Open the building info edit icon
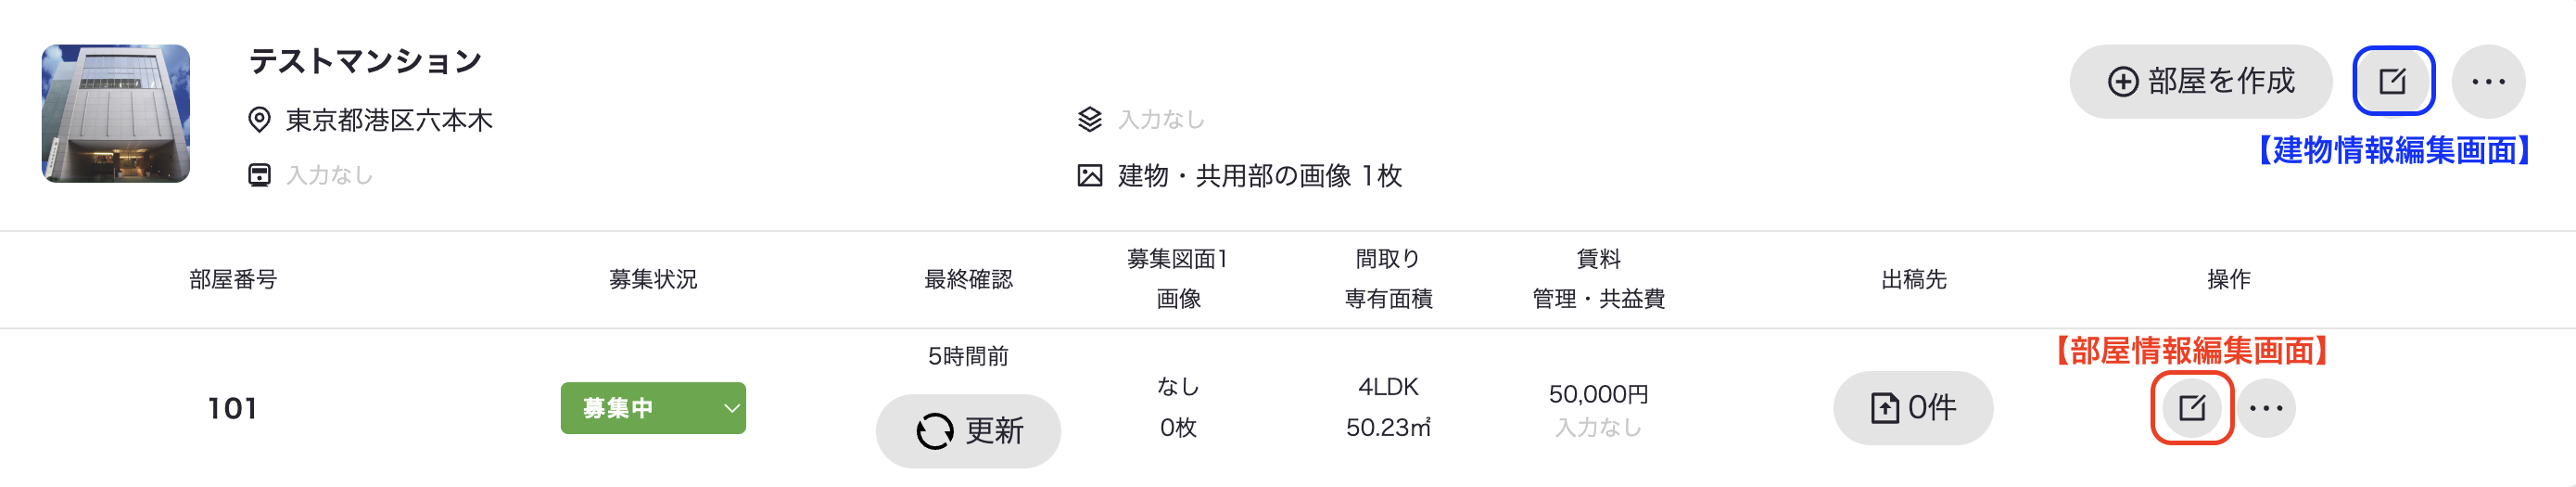This screenshot has height=487, width=2576. click(2392, 81)
